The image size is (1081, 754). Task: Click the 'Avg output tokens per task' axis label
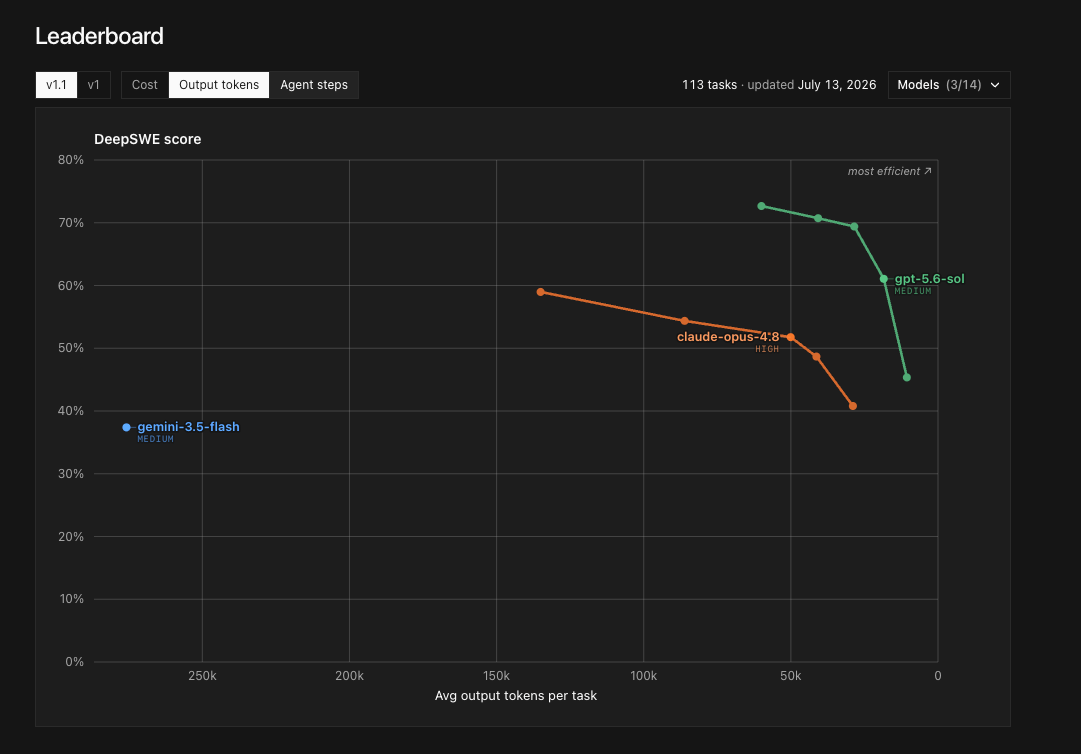click(516, 695)
